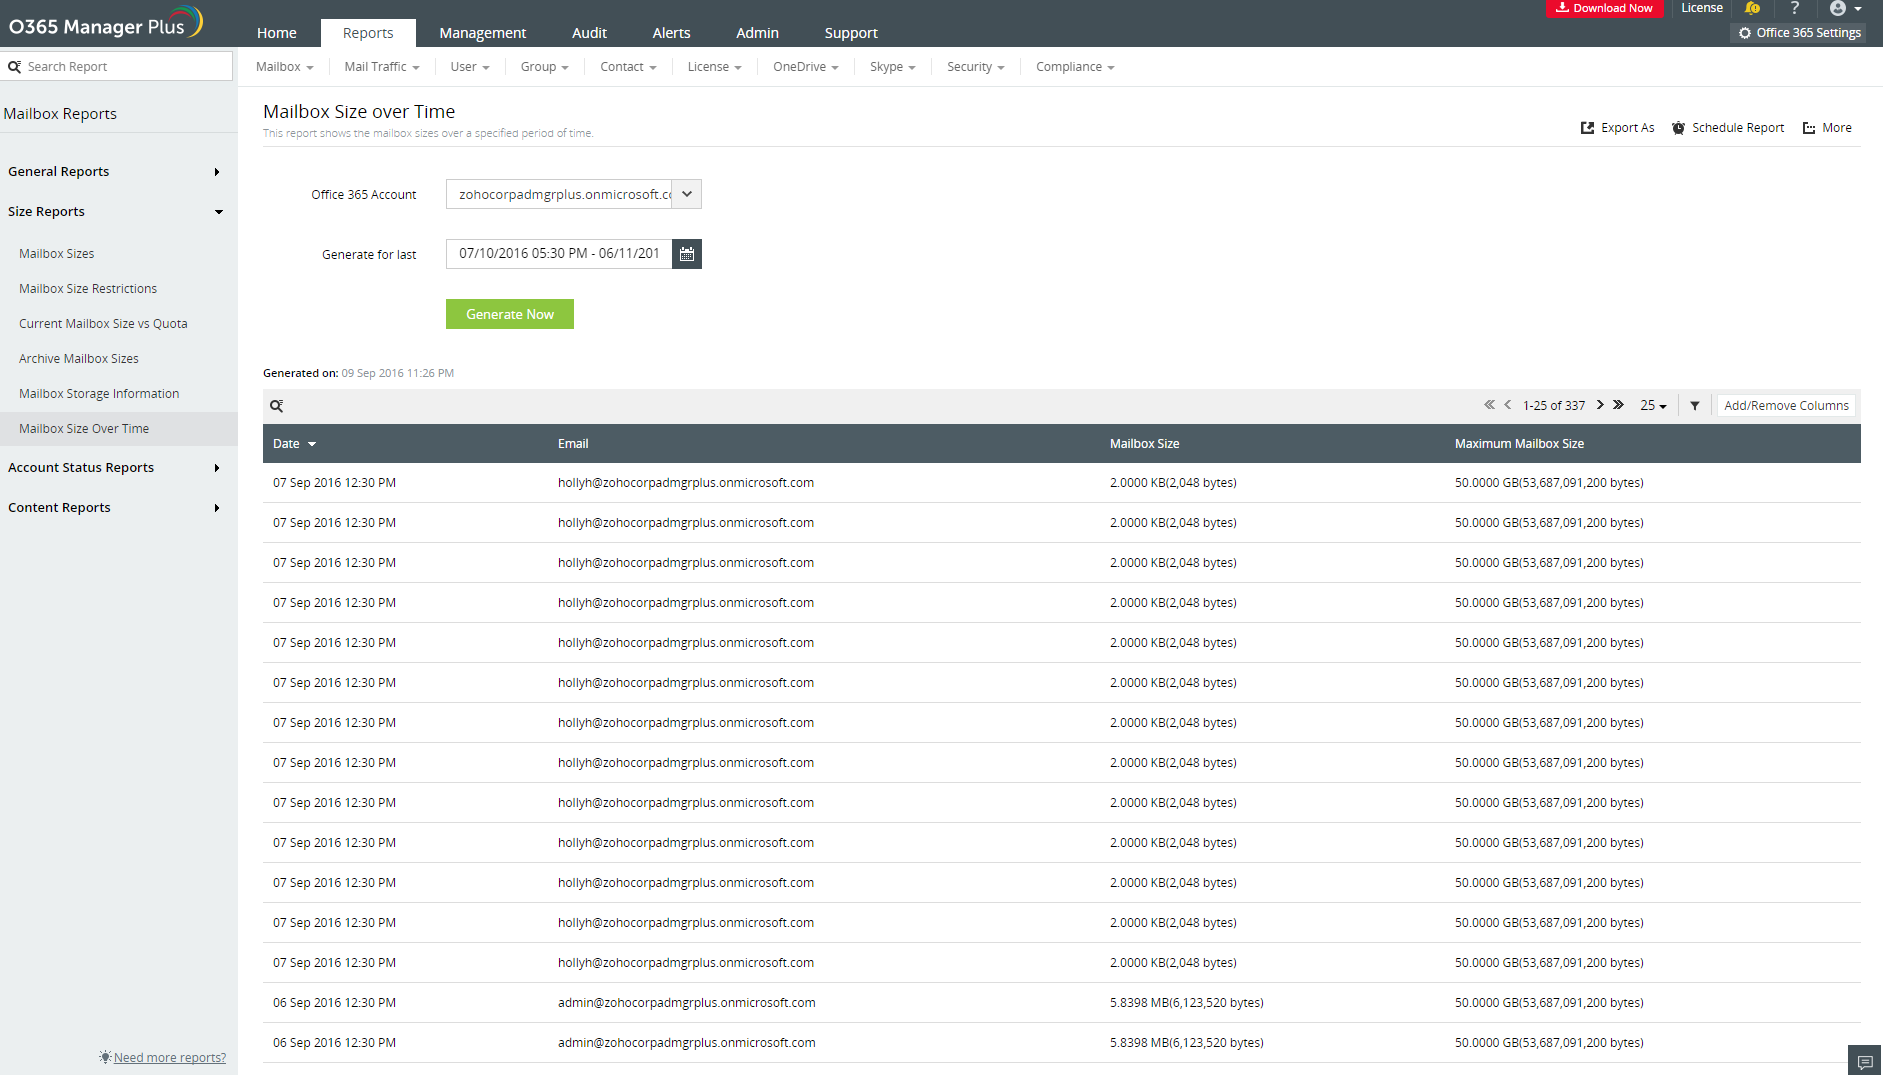Switch to the Audit tab
The height and width of the screenshot is (1075, 1883).
tap(589, 32)
